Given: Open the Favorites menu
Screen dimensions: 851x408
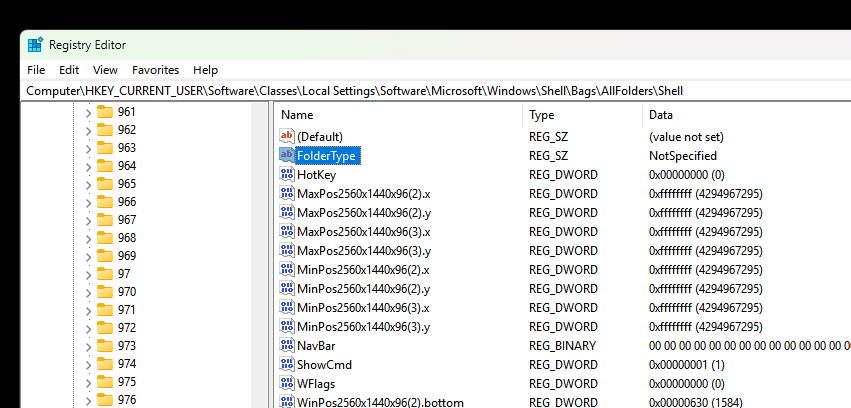Looking at the screenshot, I should (155, 70).
